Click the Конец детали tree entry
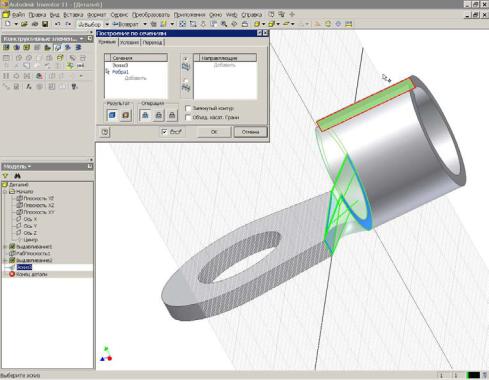489x380 pixels. click(32, 274)
